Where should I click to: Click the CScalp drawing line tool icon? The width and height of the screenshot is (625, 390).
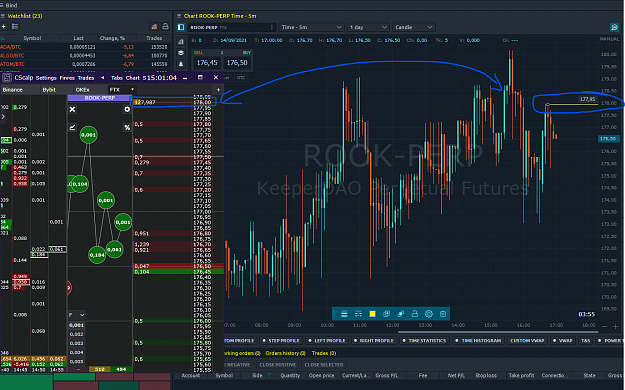pyautogui.click(x=72, y=128)
